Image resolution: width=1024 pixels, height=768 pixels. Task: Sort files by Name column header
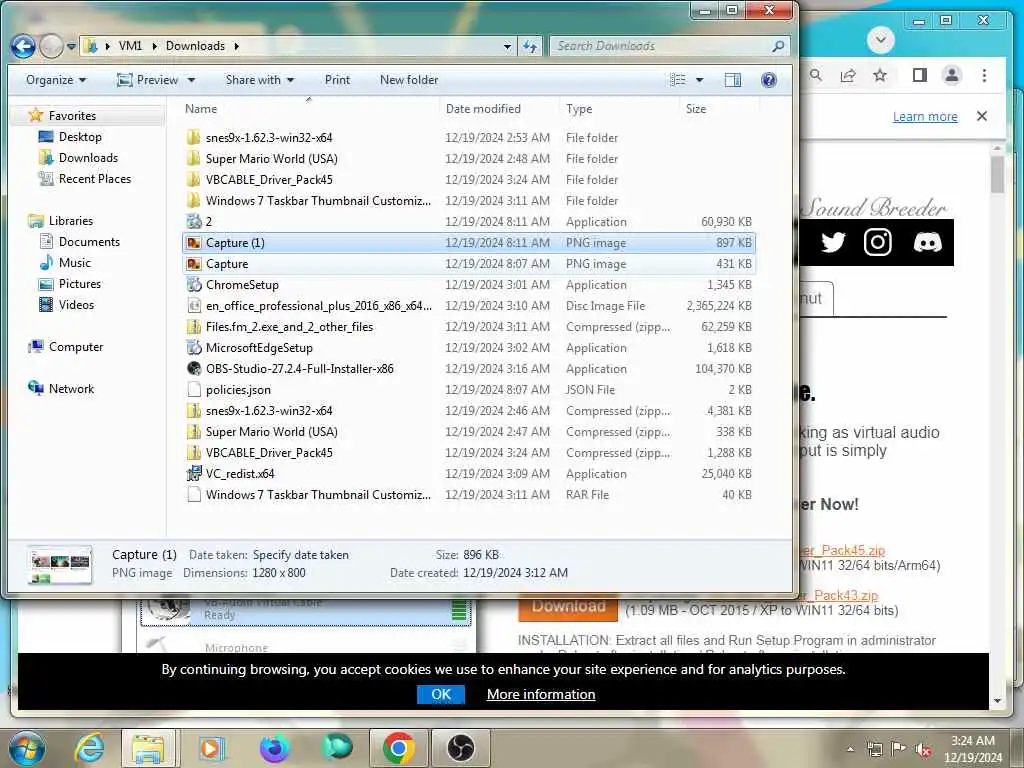click(201, 109)
